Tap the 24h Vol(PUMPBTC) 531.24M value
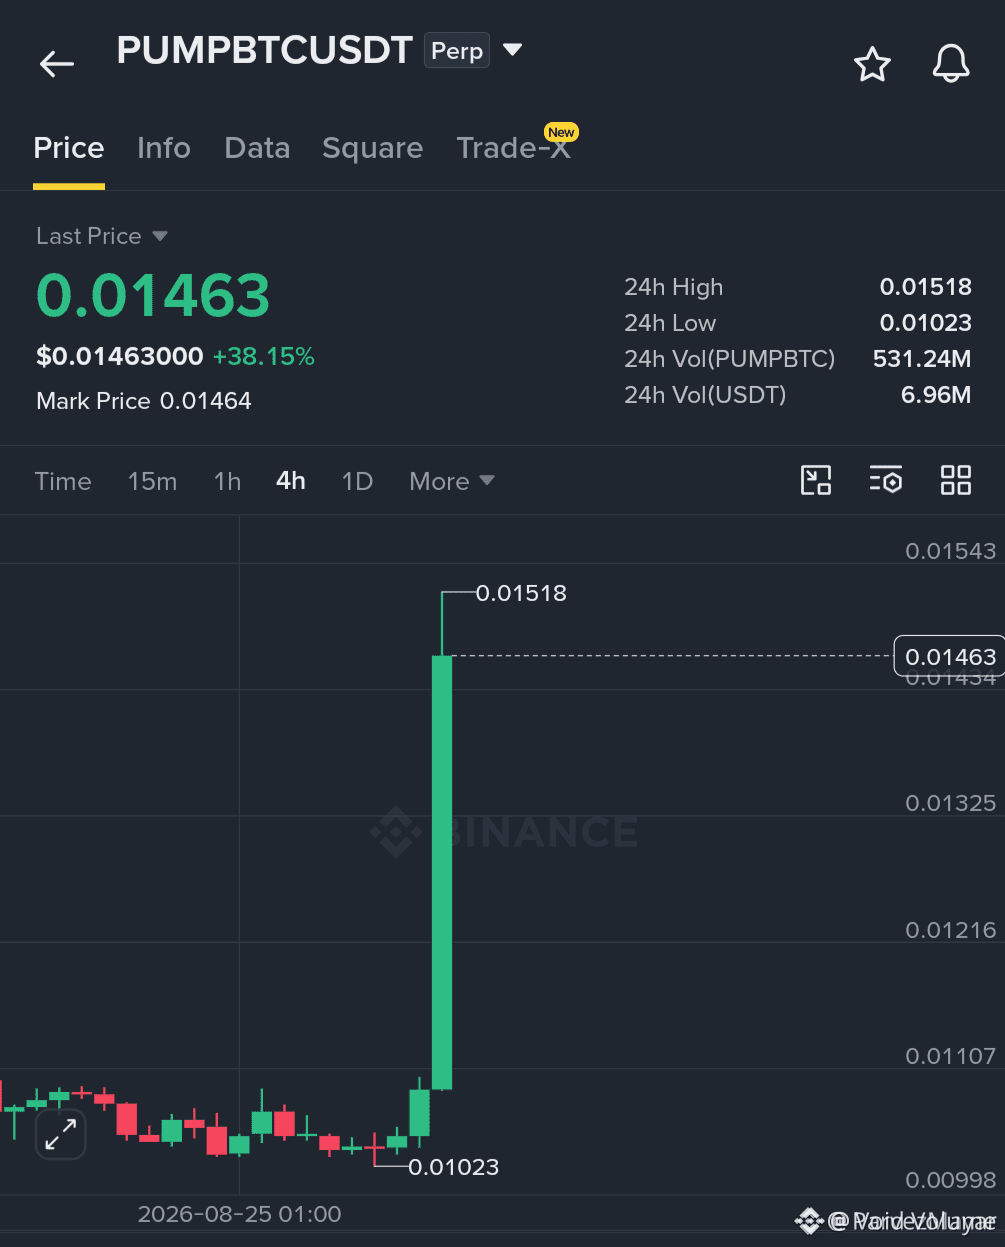This screenshot has height=1247, width=1005. click(922, 359)
